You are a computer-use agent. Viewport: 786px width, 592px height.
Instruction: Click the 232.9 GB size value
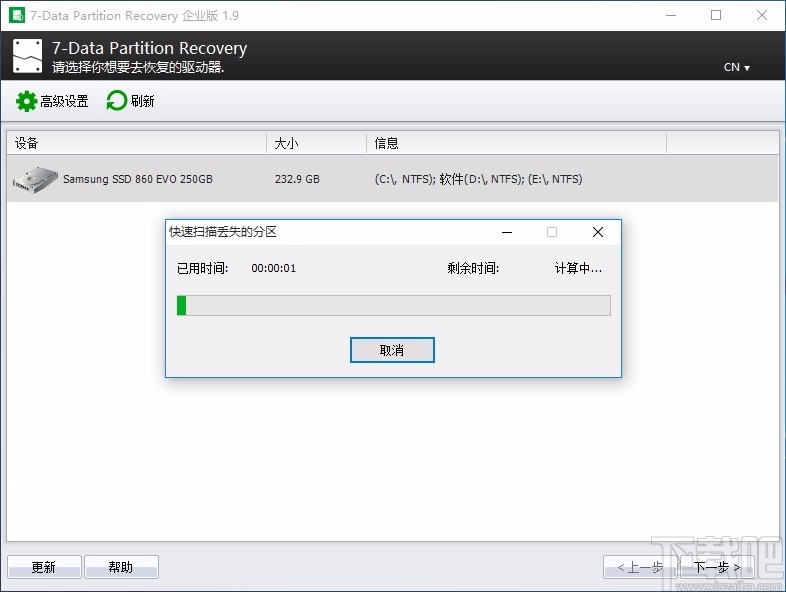[x=297, y=179]
